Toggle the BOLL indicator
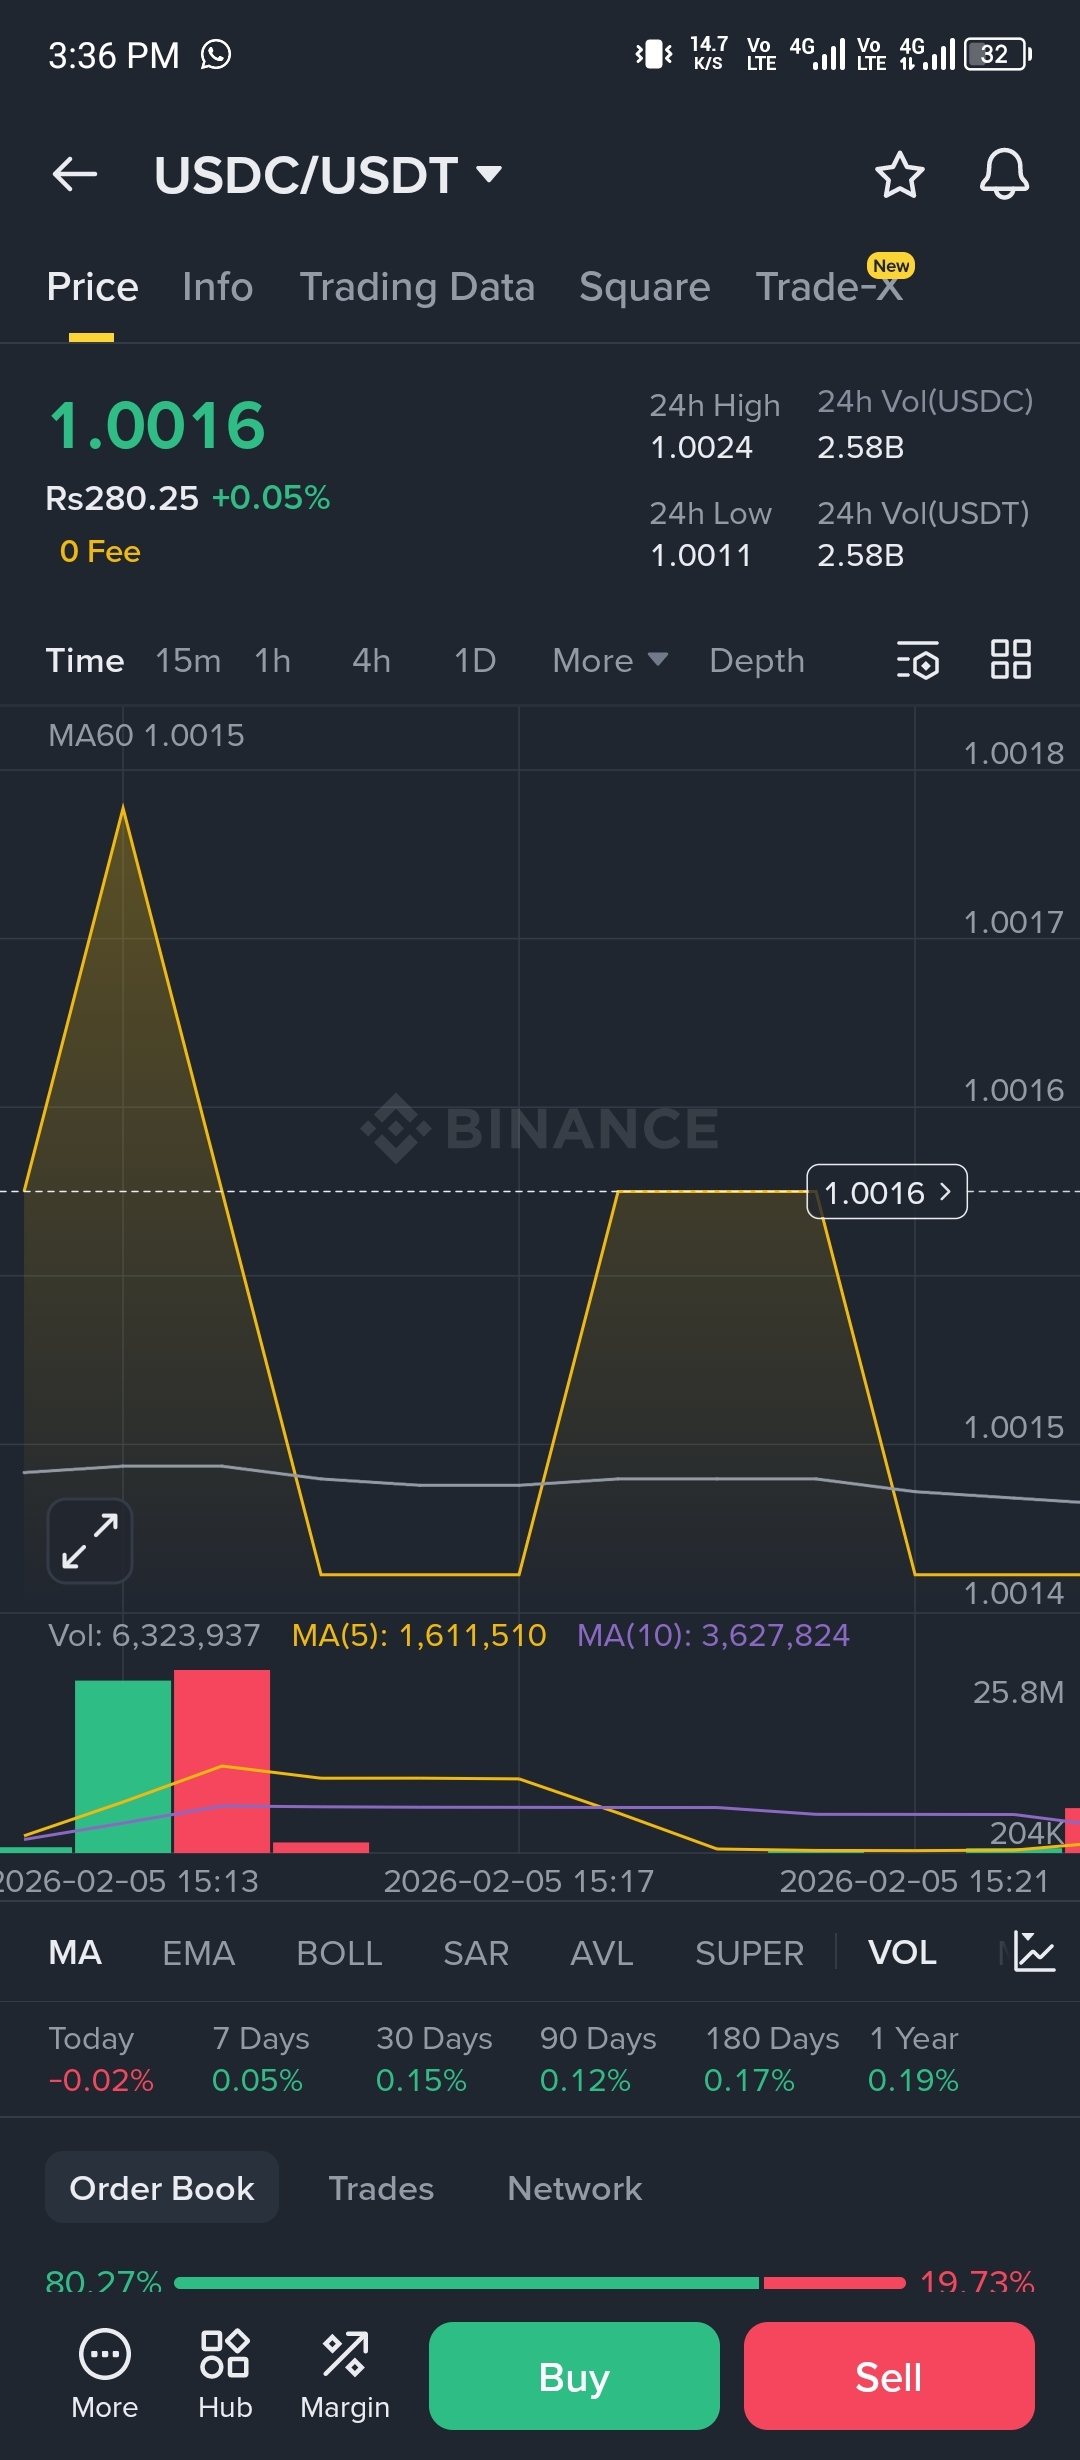 (339, 1952)
